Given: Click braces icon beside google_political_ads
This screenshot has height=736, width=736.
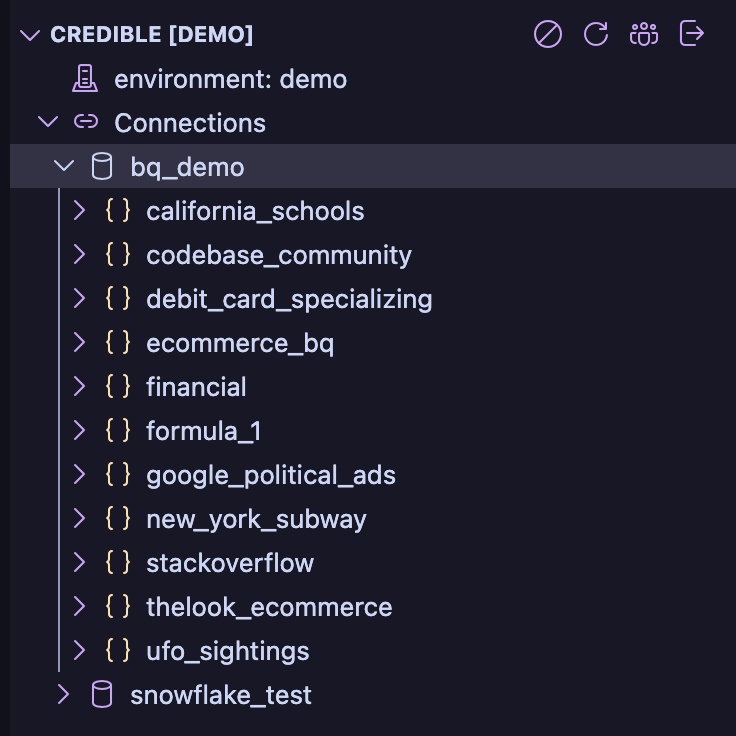Looking at the screenshot, I should click(118, 474).
